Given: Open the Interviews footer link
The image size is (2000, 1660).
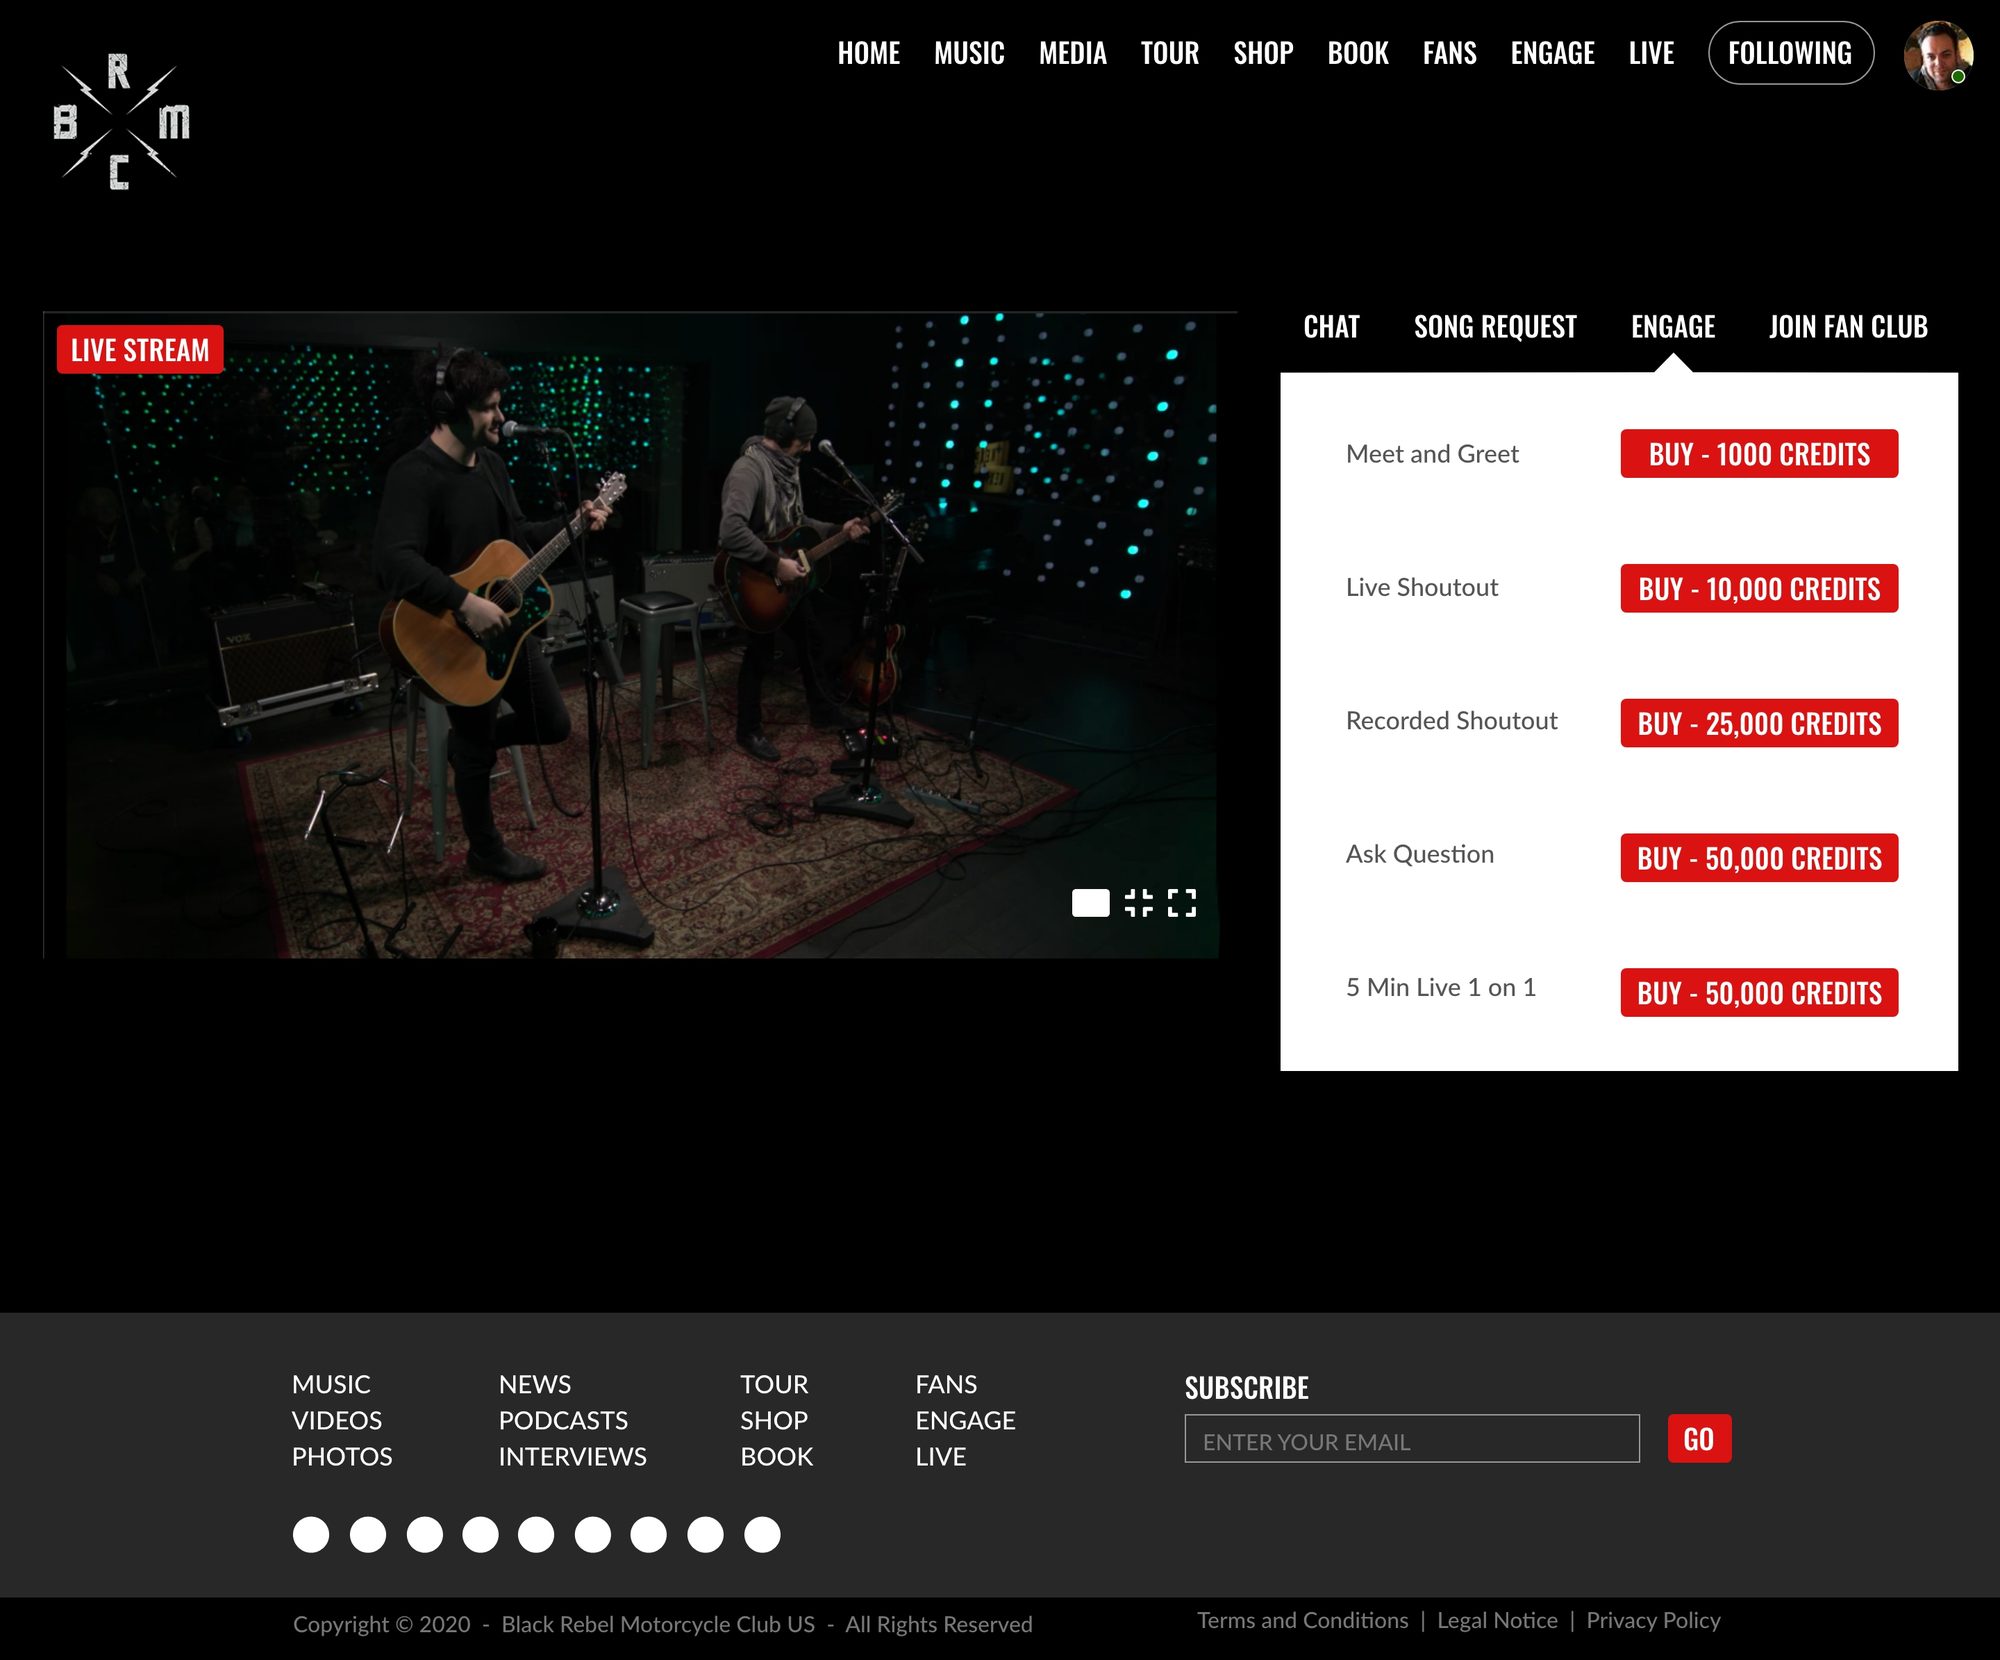Looking at the screenshot, I should pyautogui.click(x=573, y=1457).
